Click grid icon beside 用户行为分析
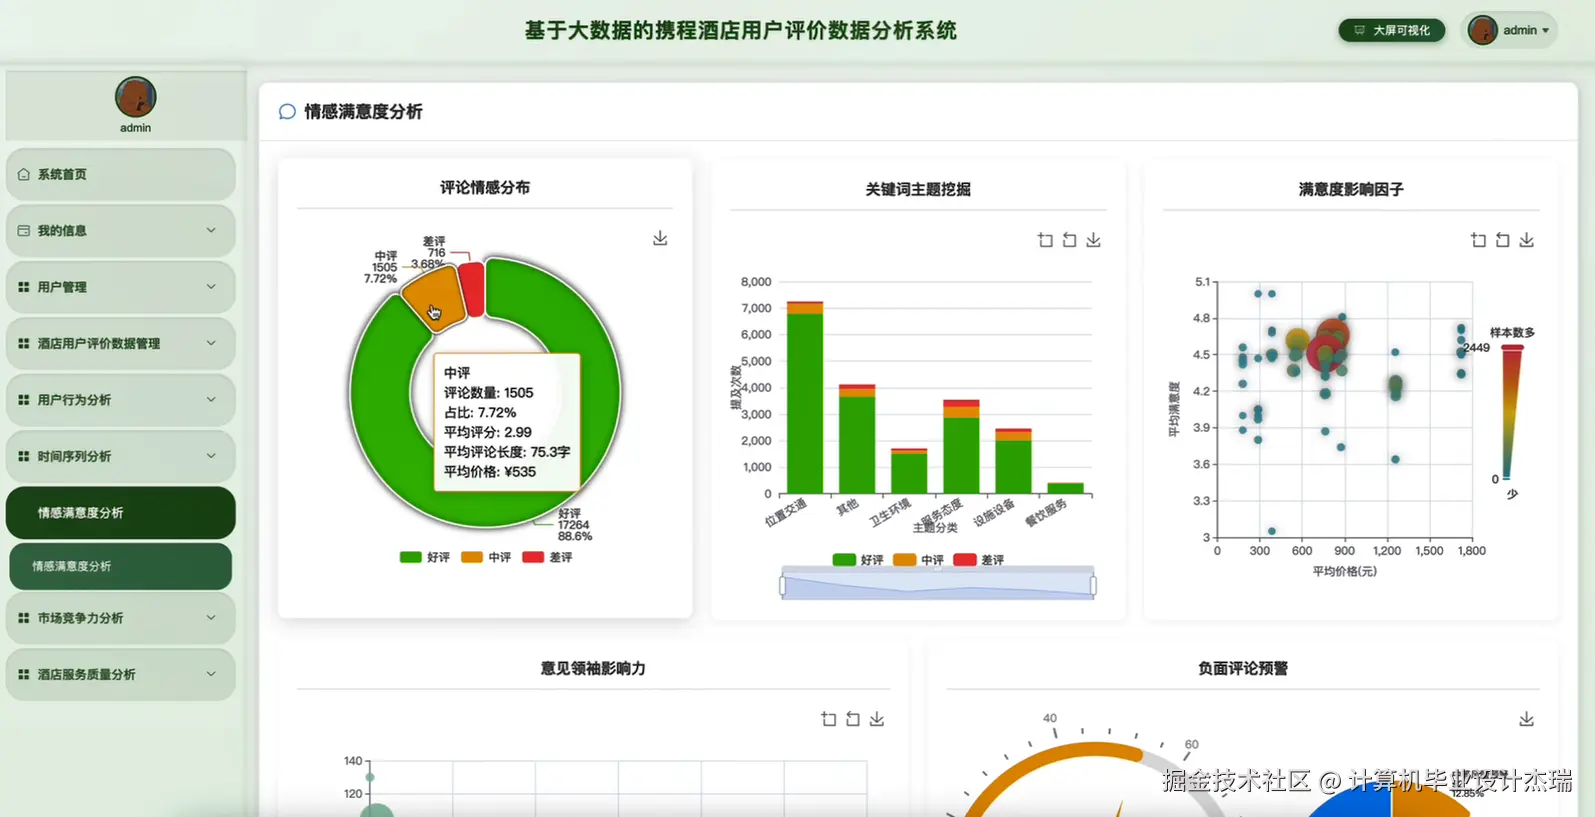The height and width of the screenshot is (817, 1595). (x=24, y=400)
